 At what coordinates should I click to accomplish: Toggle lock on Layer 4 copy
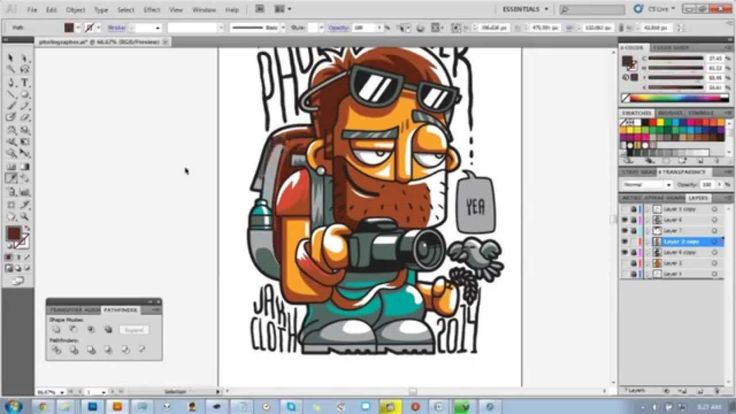coord(634,252)
